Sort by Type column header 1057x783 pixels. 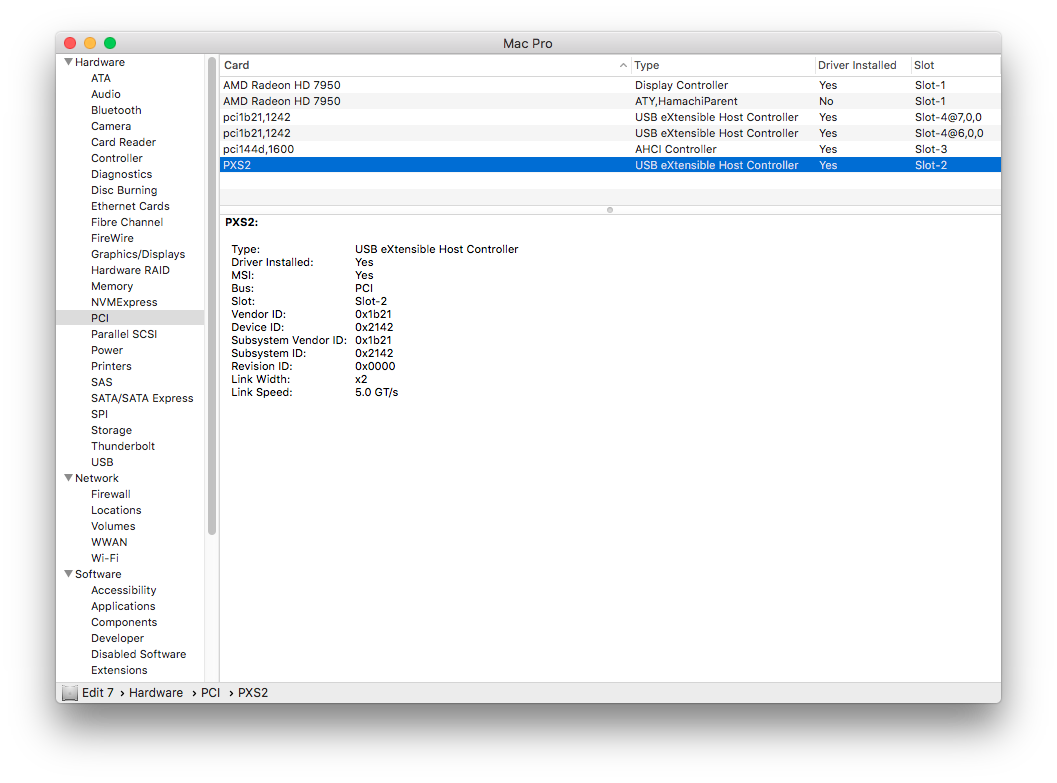click(723, 65)
